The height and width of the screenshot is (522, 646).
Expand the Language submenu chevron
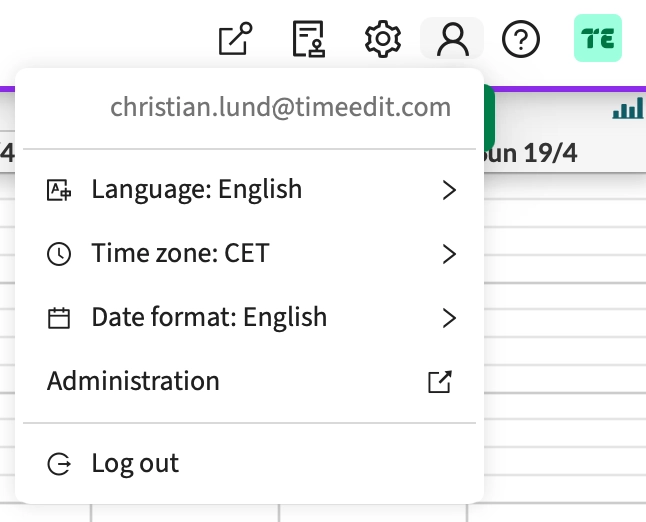click(449, 190)
